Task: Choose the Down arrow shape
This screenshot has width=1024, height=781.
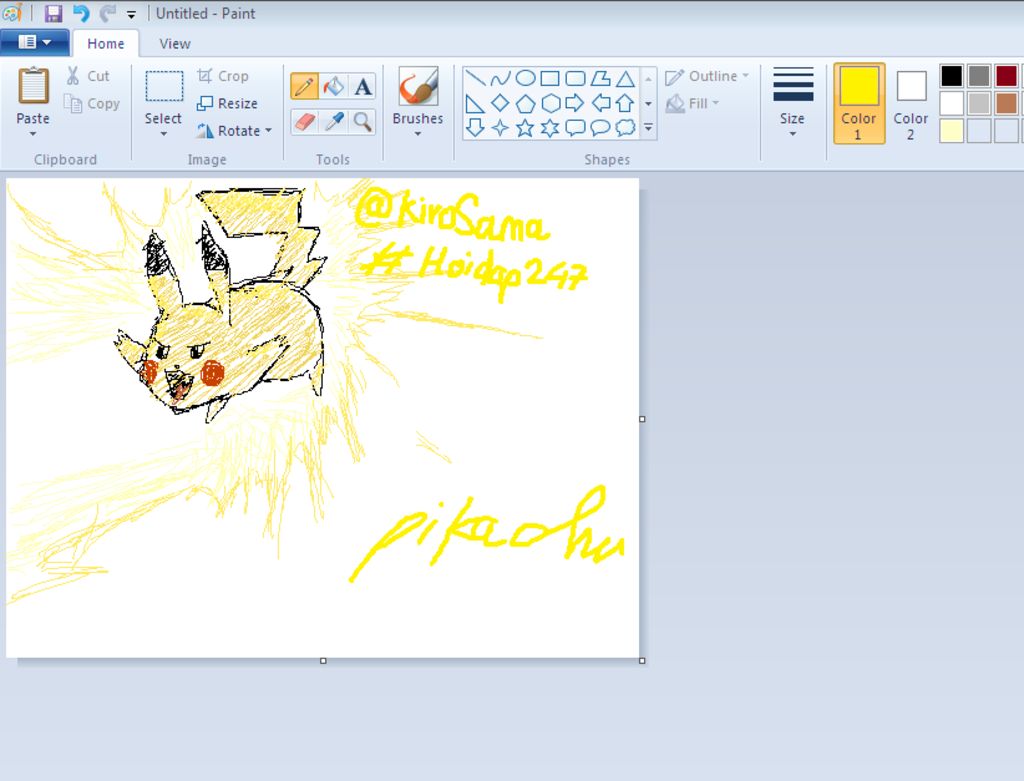Action: [x=475, y=127]
